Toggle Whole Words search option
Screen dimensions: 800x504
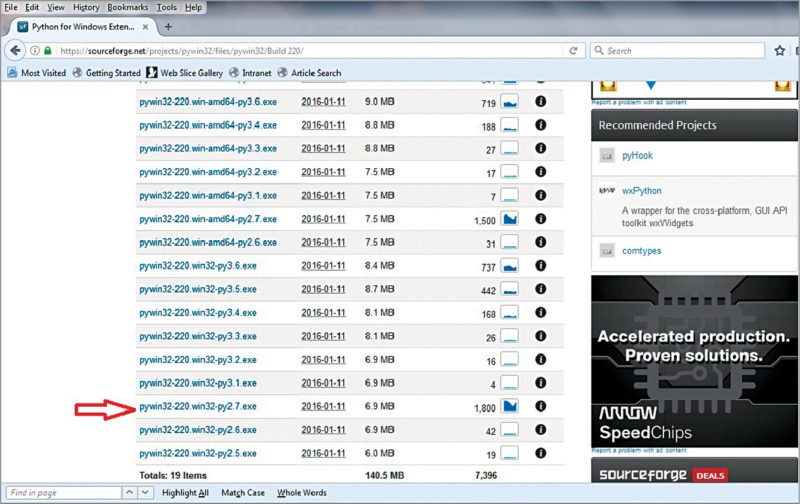(x=303, y=493)
